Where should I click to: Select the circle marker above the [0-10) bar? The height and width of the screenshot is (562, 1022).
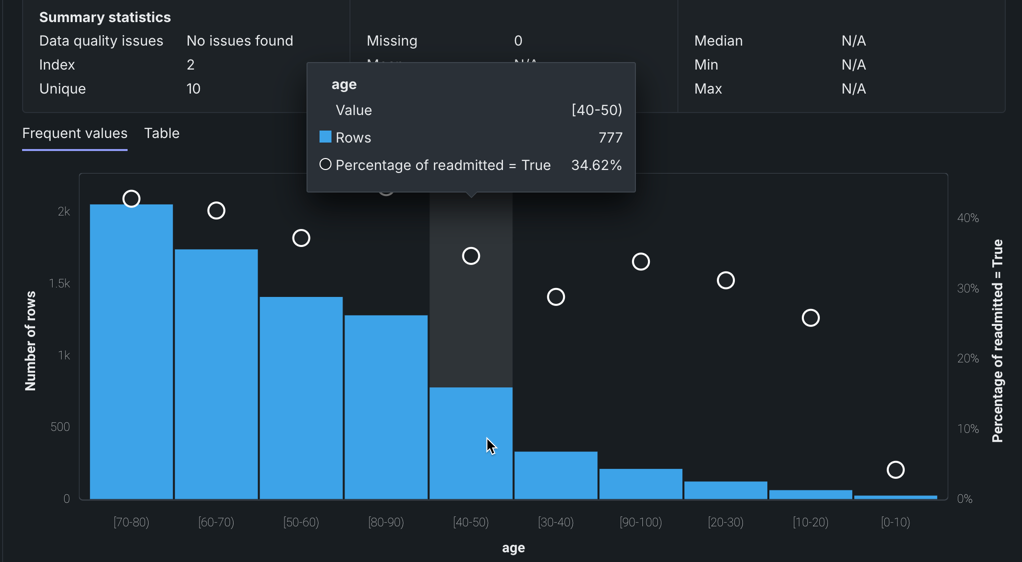pos(896,470)
